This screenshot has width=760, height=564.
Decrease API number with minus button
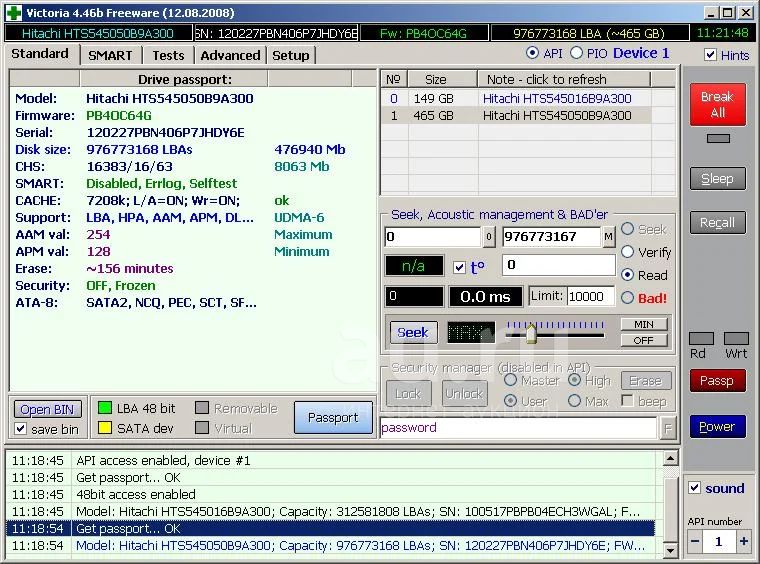pos(695,541)
